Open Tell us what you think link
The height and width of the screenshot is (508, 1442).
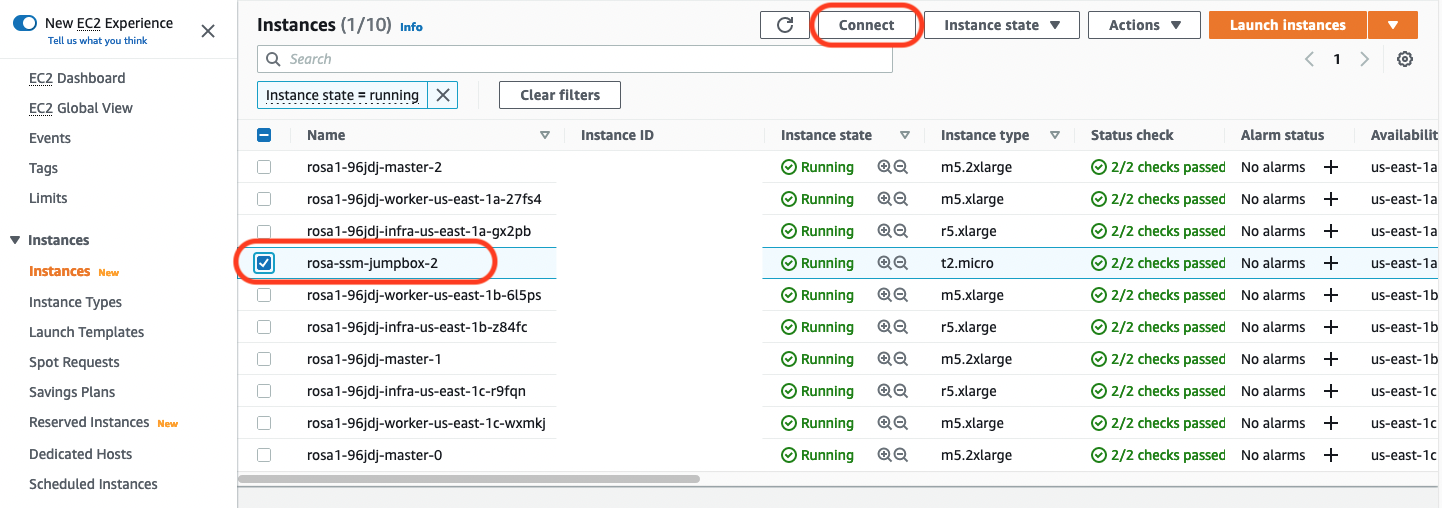pyautogui.click(x=98, y=41)
